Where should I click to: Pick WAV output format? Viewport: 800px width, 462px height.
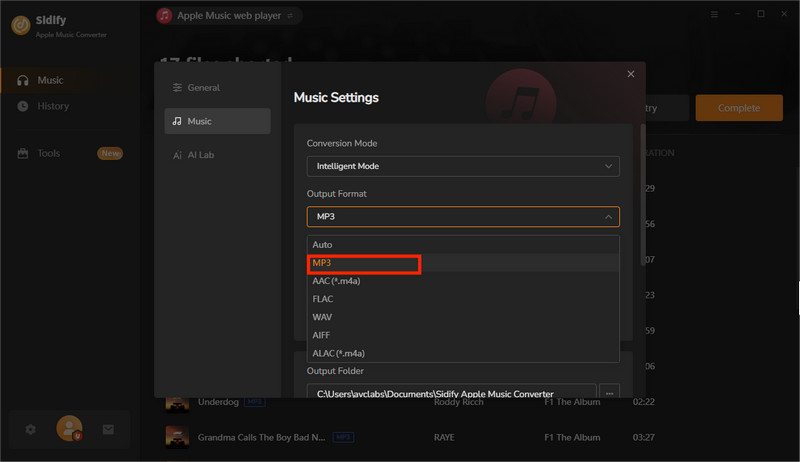coord(463,317)
